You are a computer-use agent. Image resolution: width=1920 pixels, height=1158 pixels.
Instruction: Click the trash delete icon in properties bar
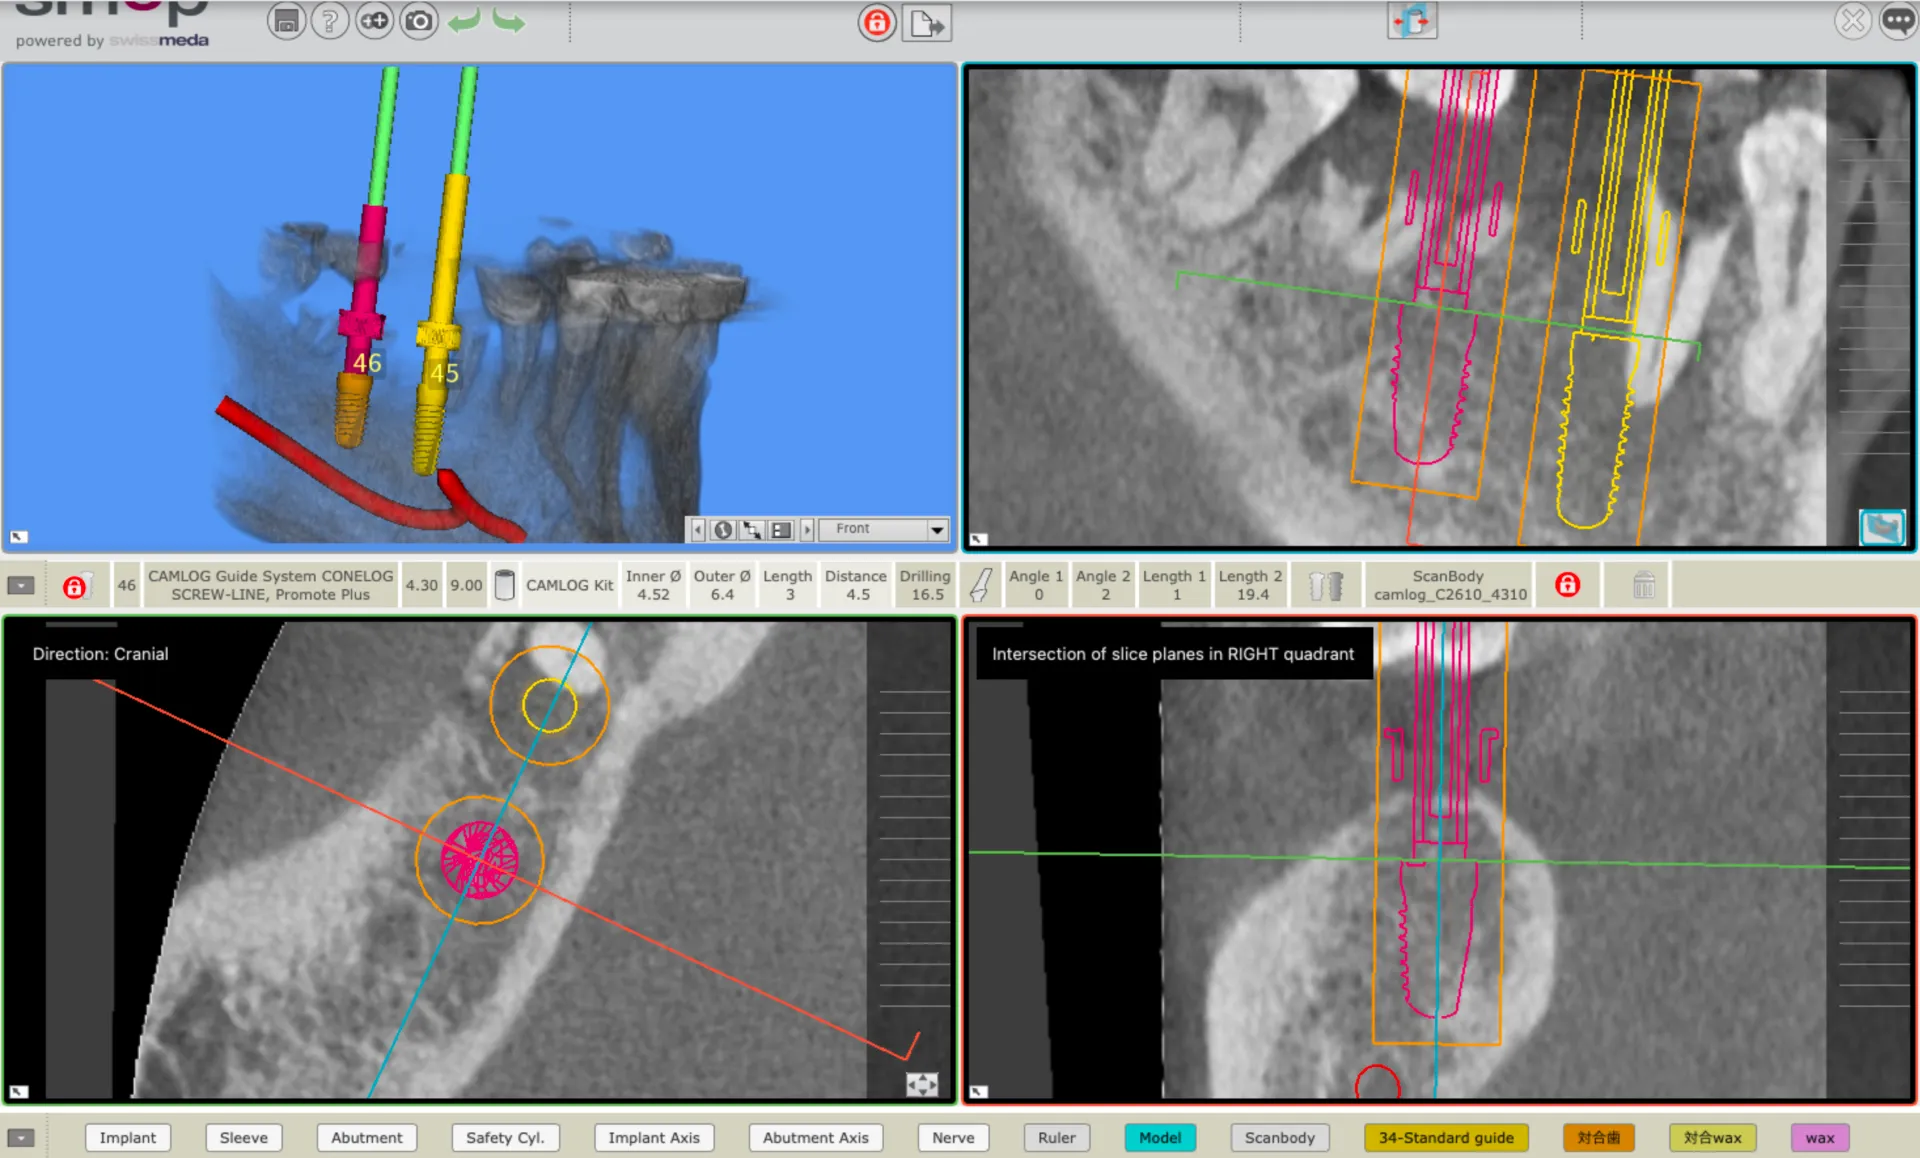pos(1643,585)
